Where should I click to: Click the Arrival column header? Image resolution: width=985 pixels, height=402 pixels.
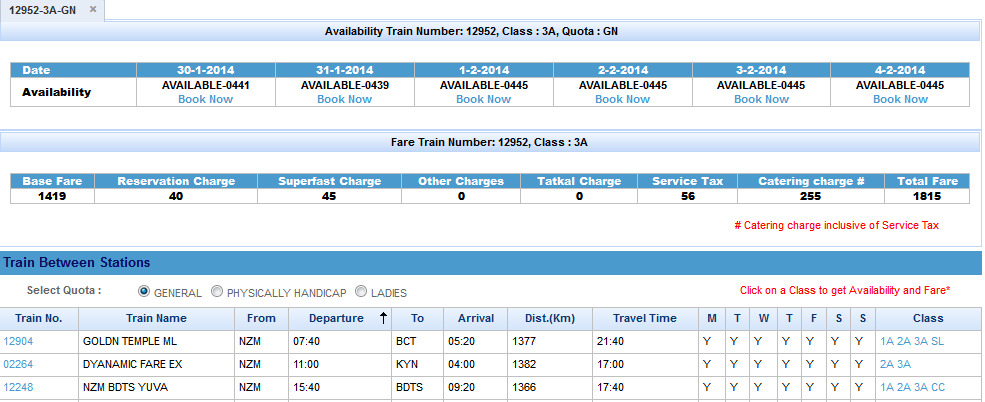coord(476,318)
